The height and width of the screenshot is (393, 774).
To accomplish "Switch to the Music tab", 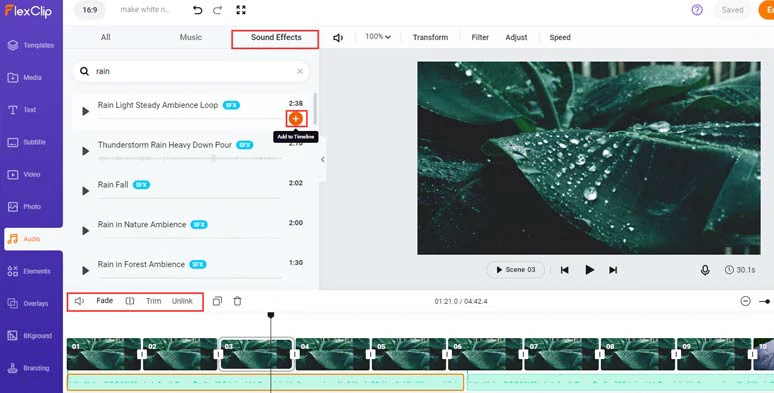I will click(x=191, y=37).
